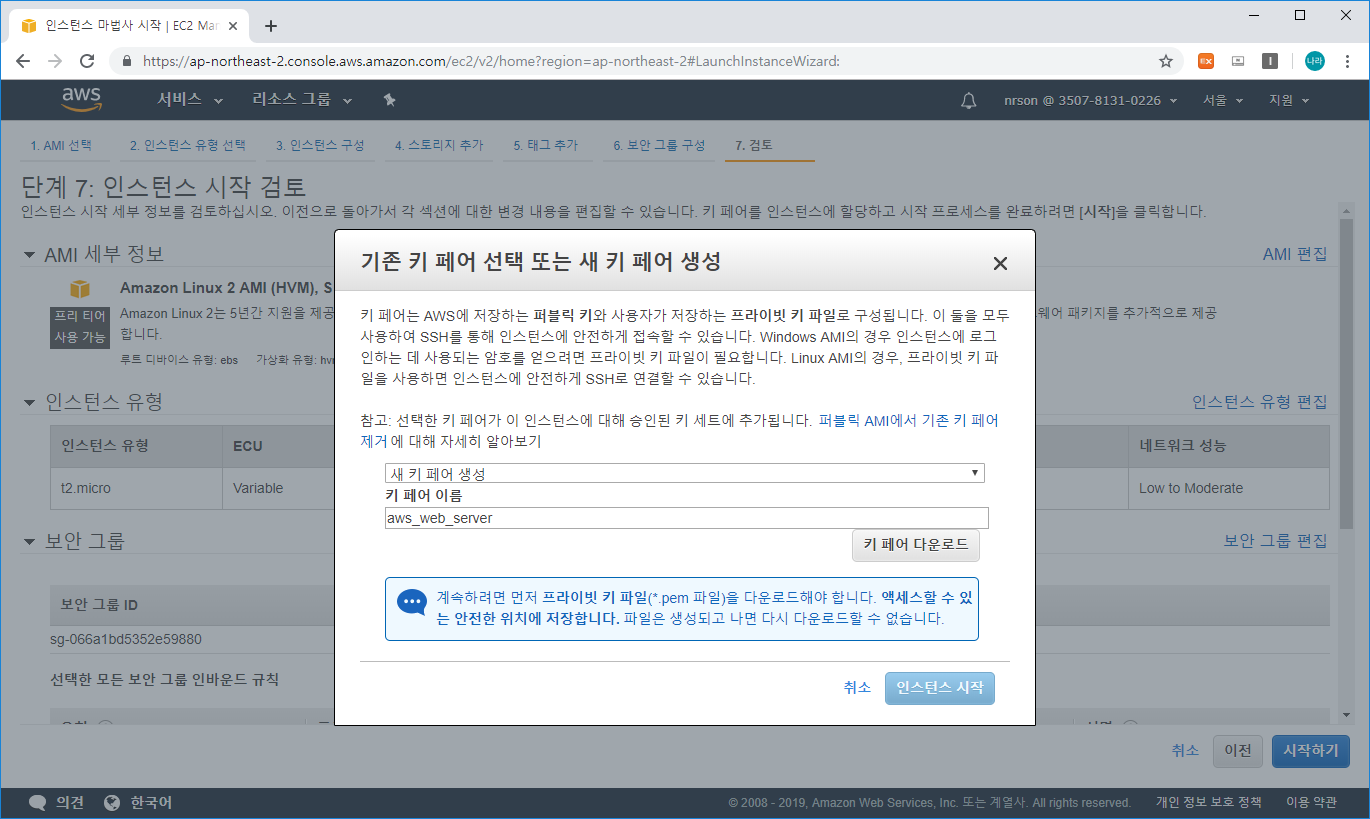Image resolution: width=1370 pixels, height=819 pixels.
Task: Open the 지원 support menu
Action: (x=1288, y=100)
